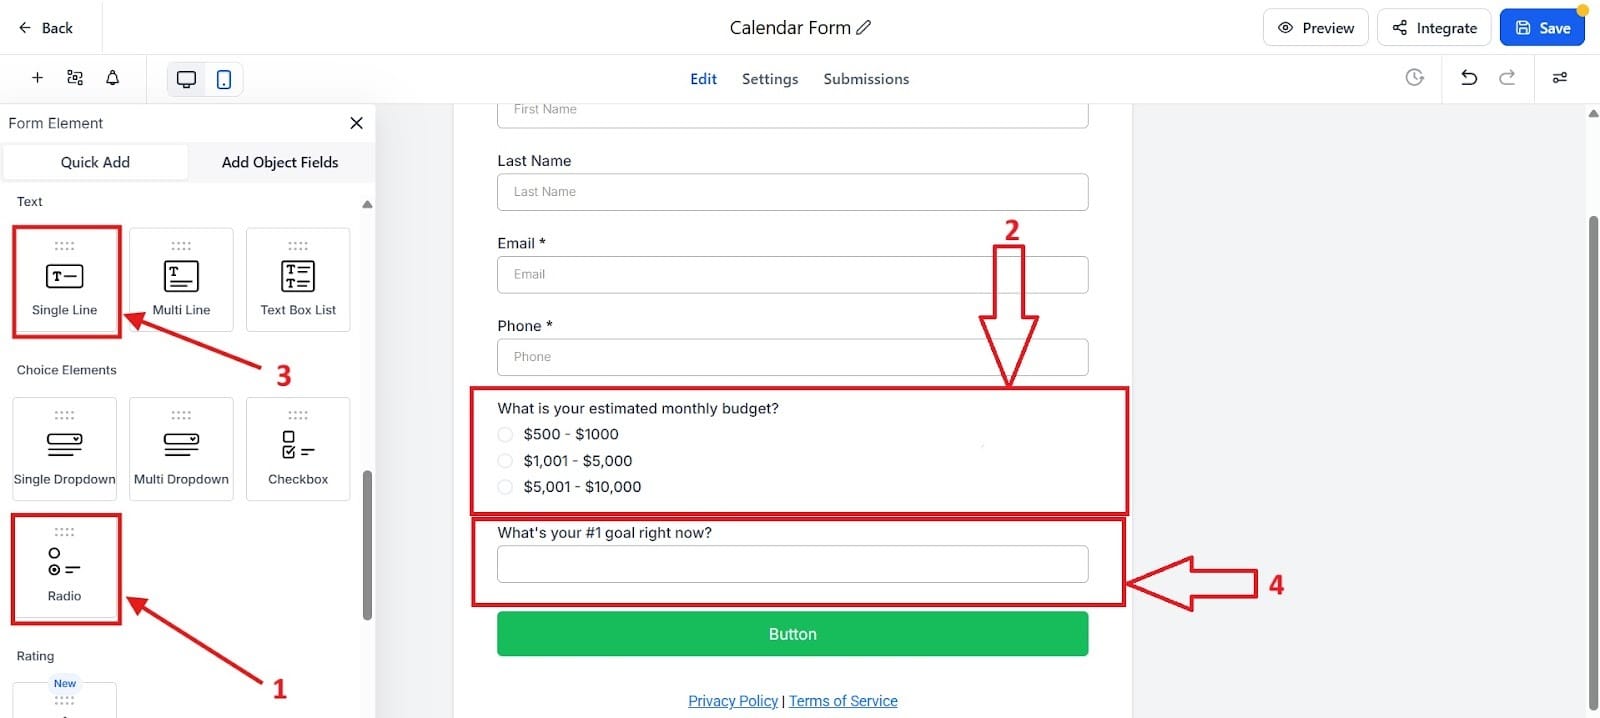This screenshot has width=1600, height=718.
Task: Undo the last change
Action: (x=1468, y=77)
